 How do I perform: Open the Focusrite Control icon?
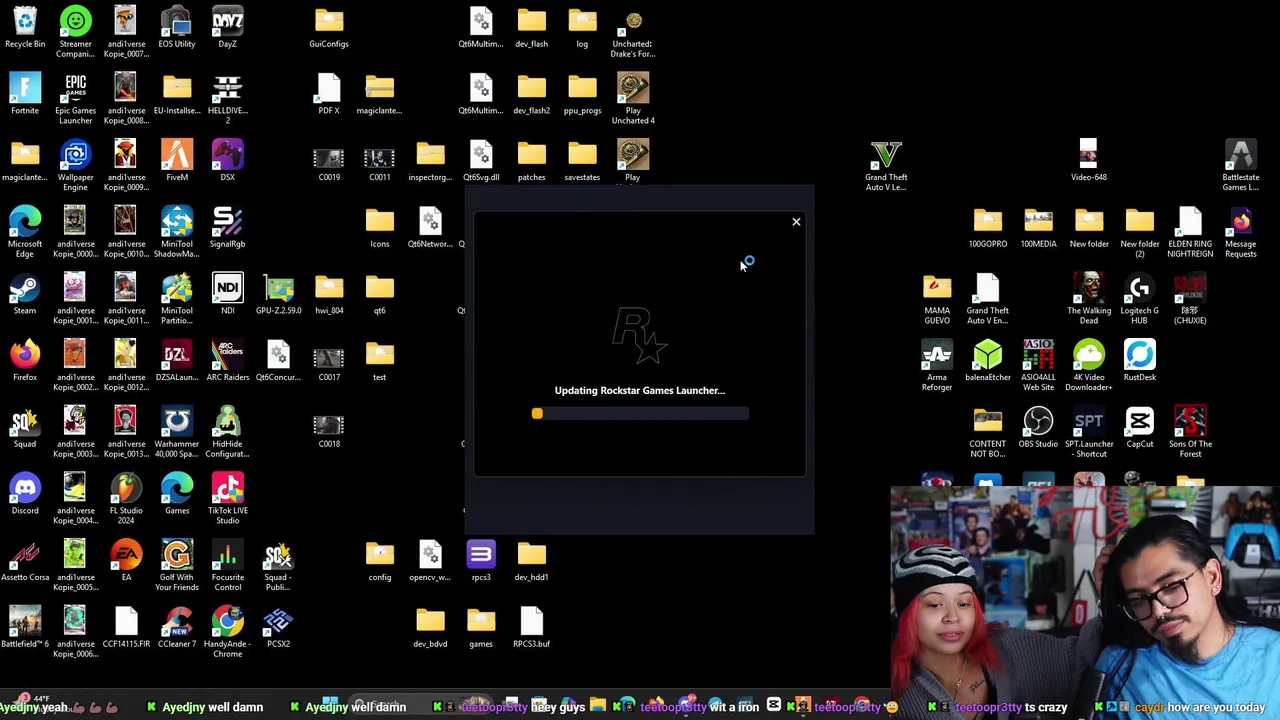click(227, 565)
